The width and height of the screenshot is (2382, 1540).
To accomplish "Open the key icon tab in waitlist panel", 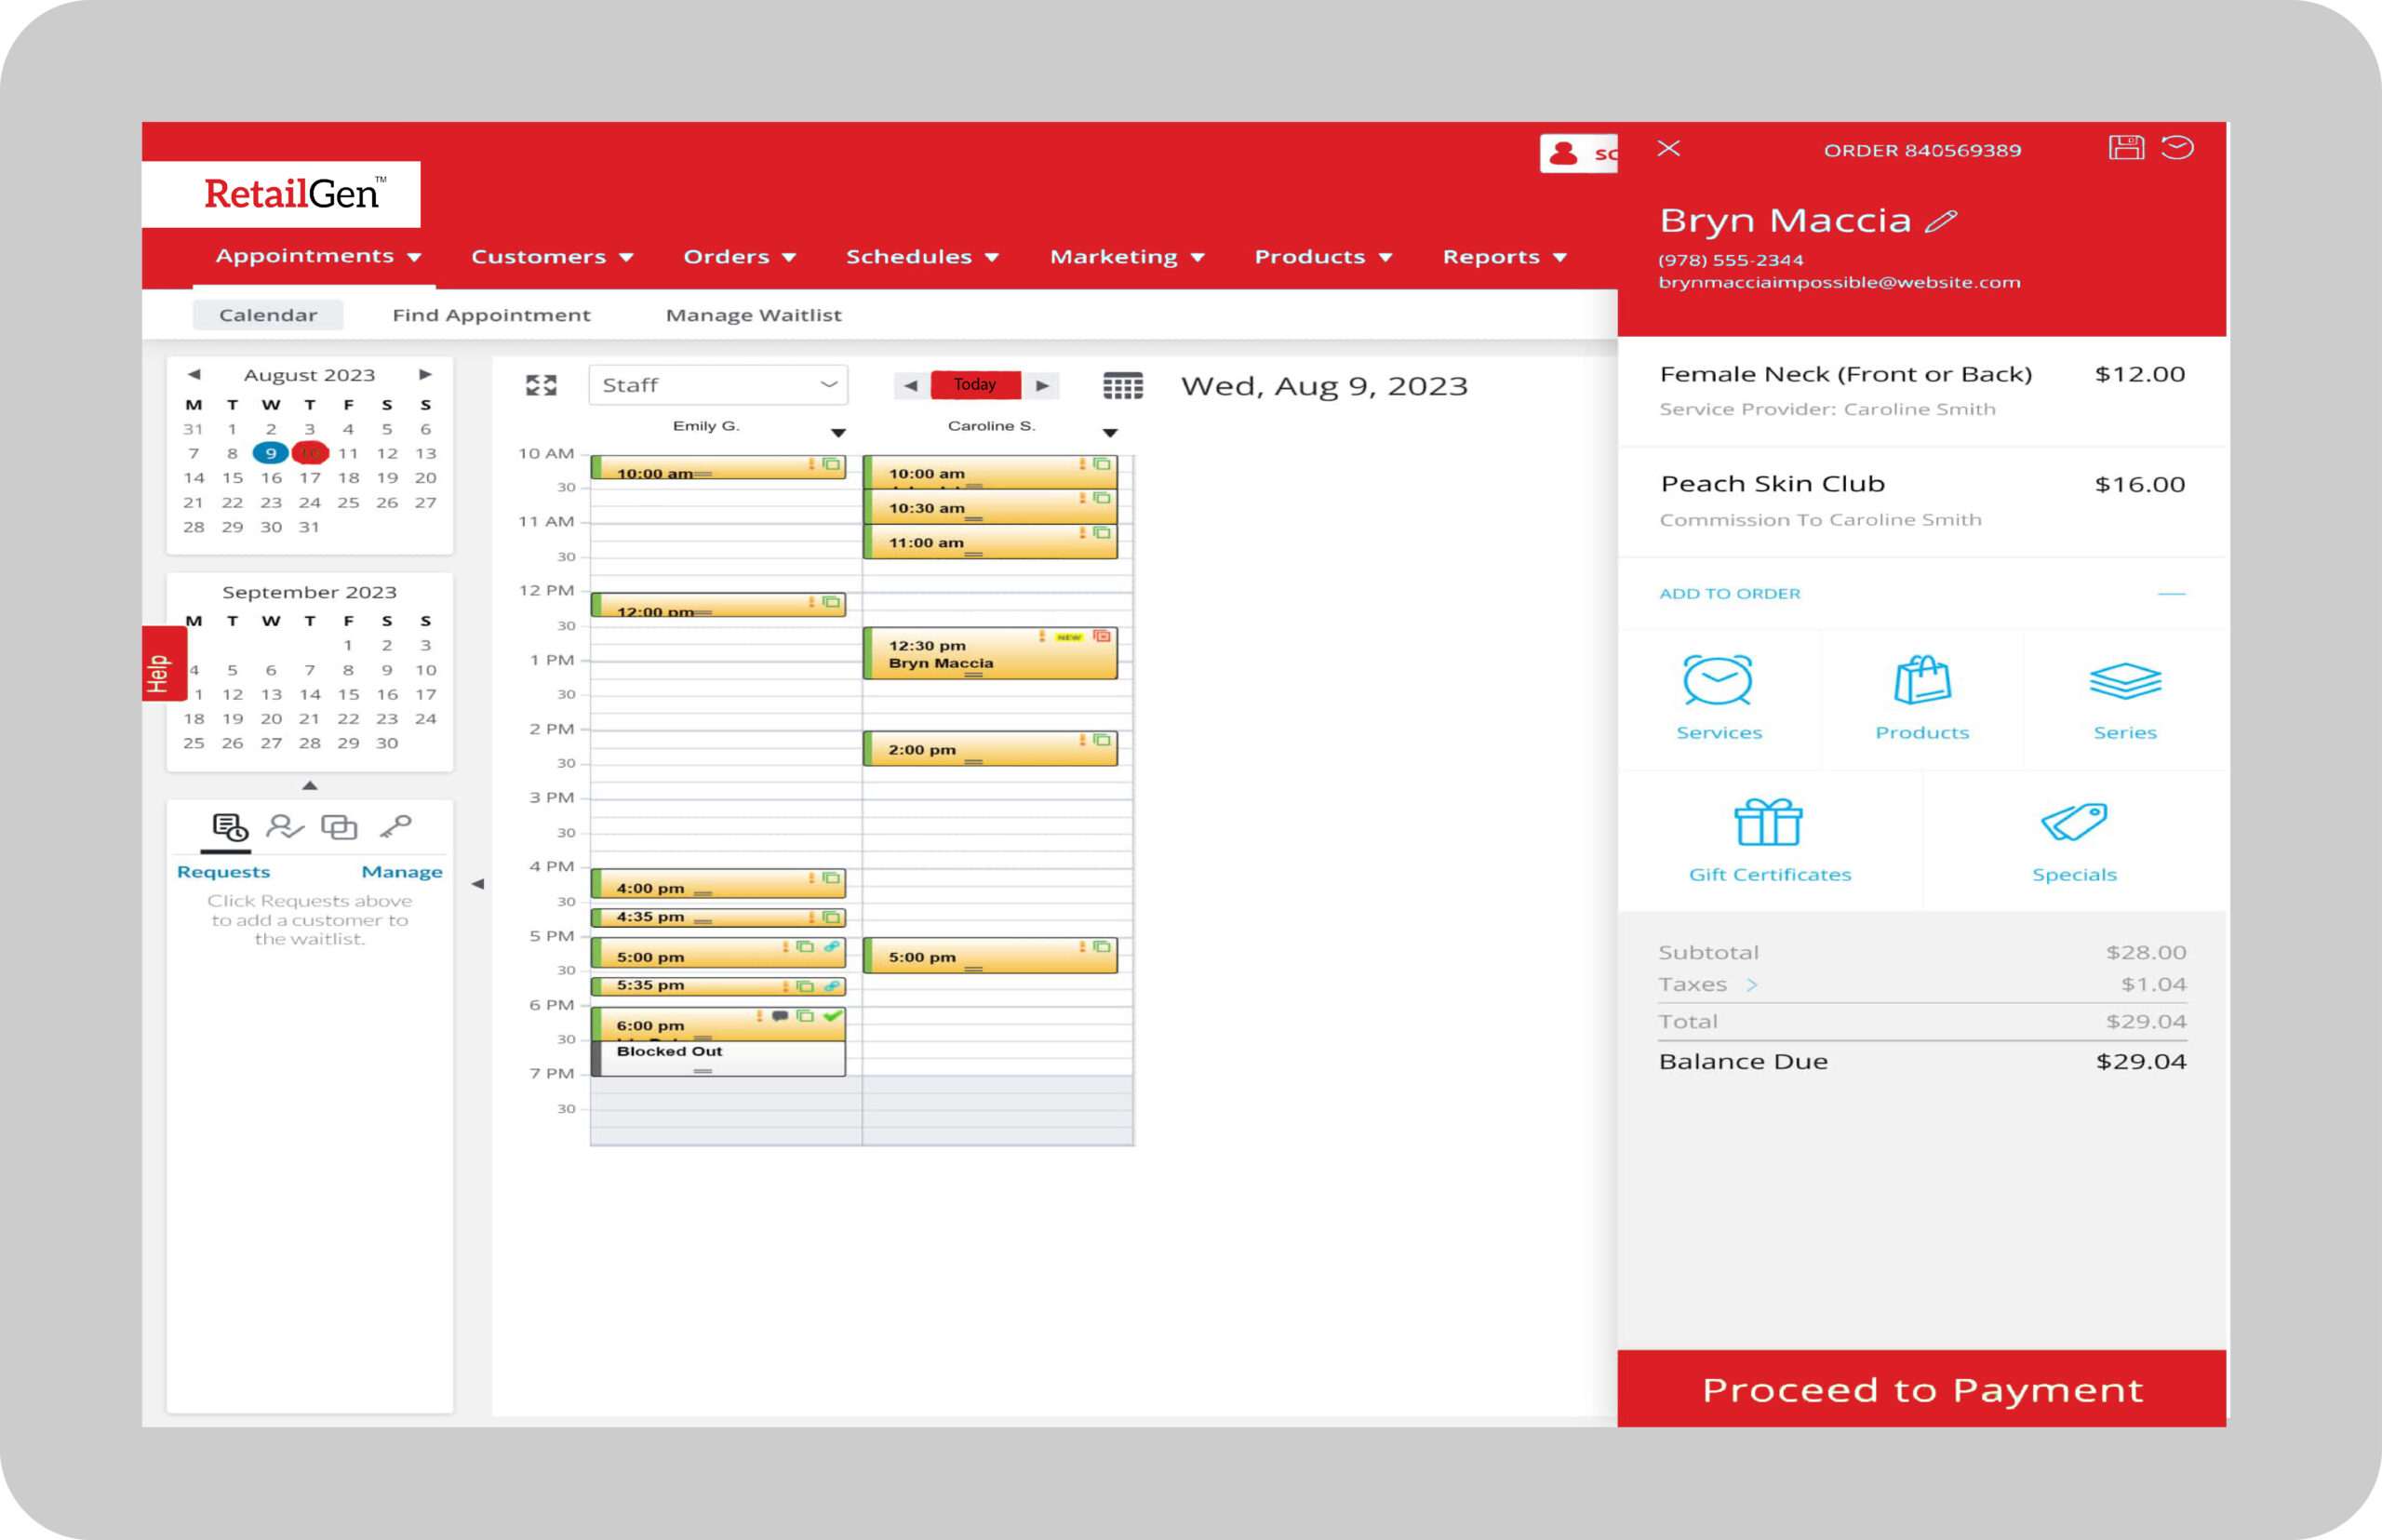I will coord(395,827).
